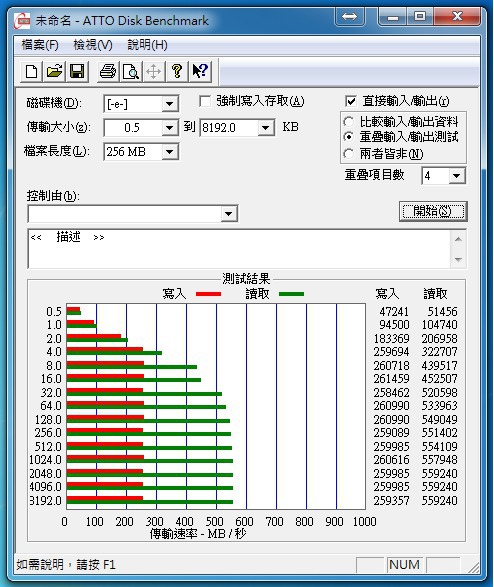Uncheck 直接輸入/輸出 checkbox
Viewport: 494px width, 587px height.
[x=351, y=101]
